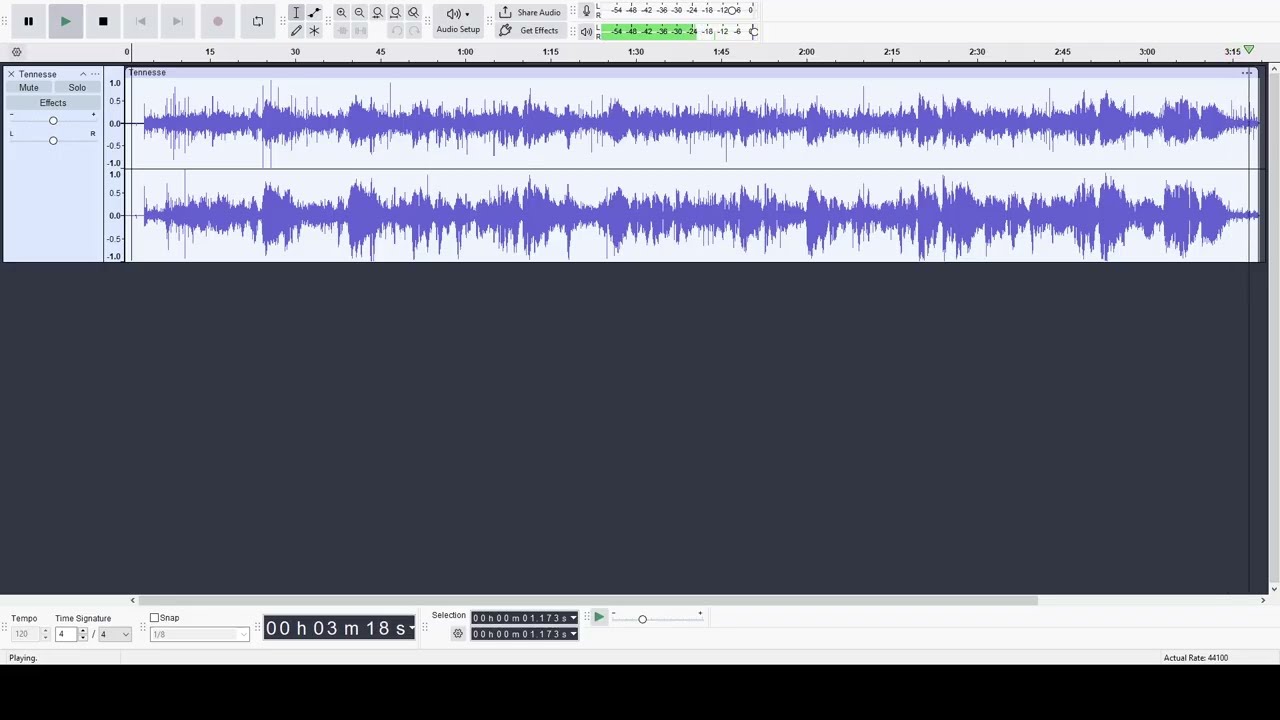
Task: Solo the Tennesse track
Action: (x=77, y=88)
